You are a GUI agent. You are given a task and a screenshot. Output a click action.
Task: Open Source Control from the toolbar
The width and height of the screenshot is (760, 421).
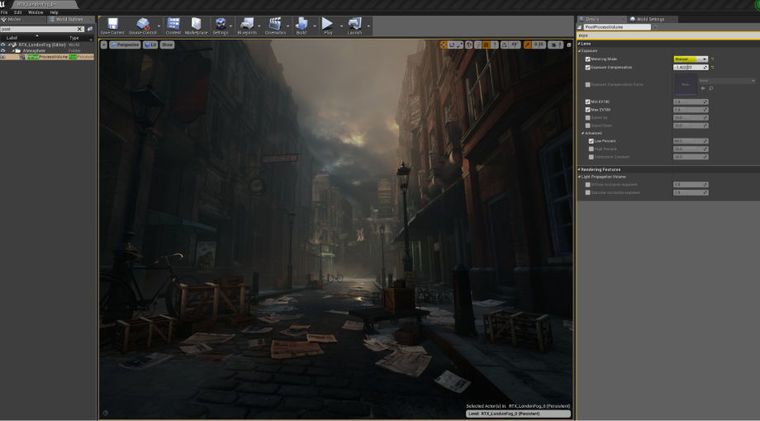point(142,26)
